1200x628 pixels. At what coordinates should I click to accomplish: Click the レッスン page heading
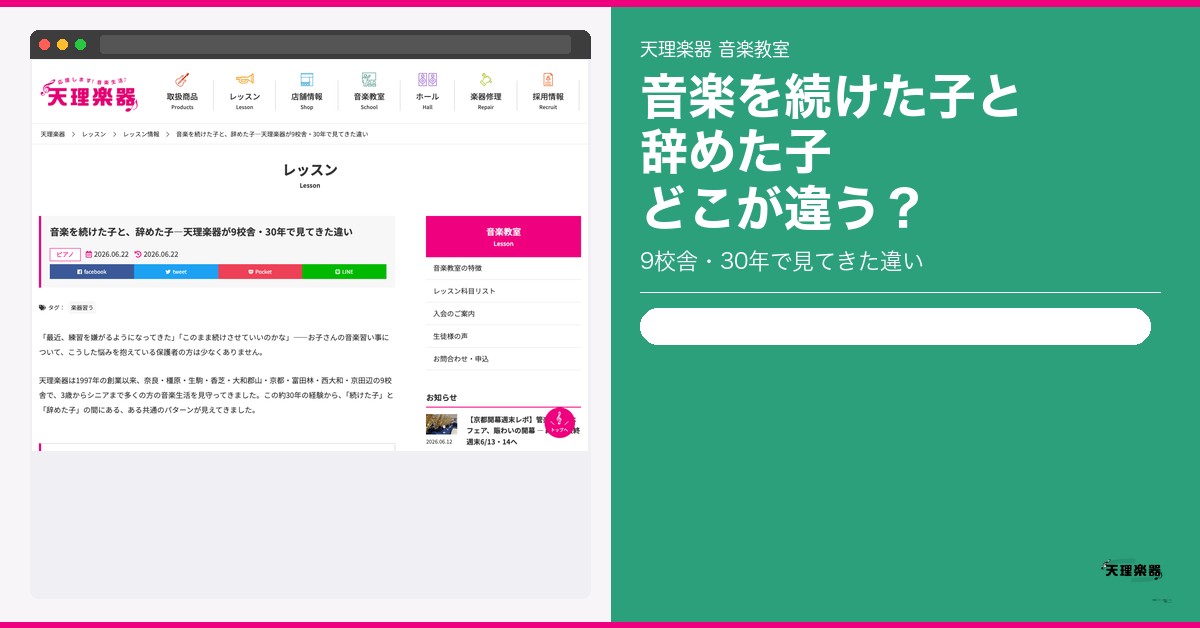pyautogui.click(x=310, y=170)
